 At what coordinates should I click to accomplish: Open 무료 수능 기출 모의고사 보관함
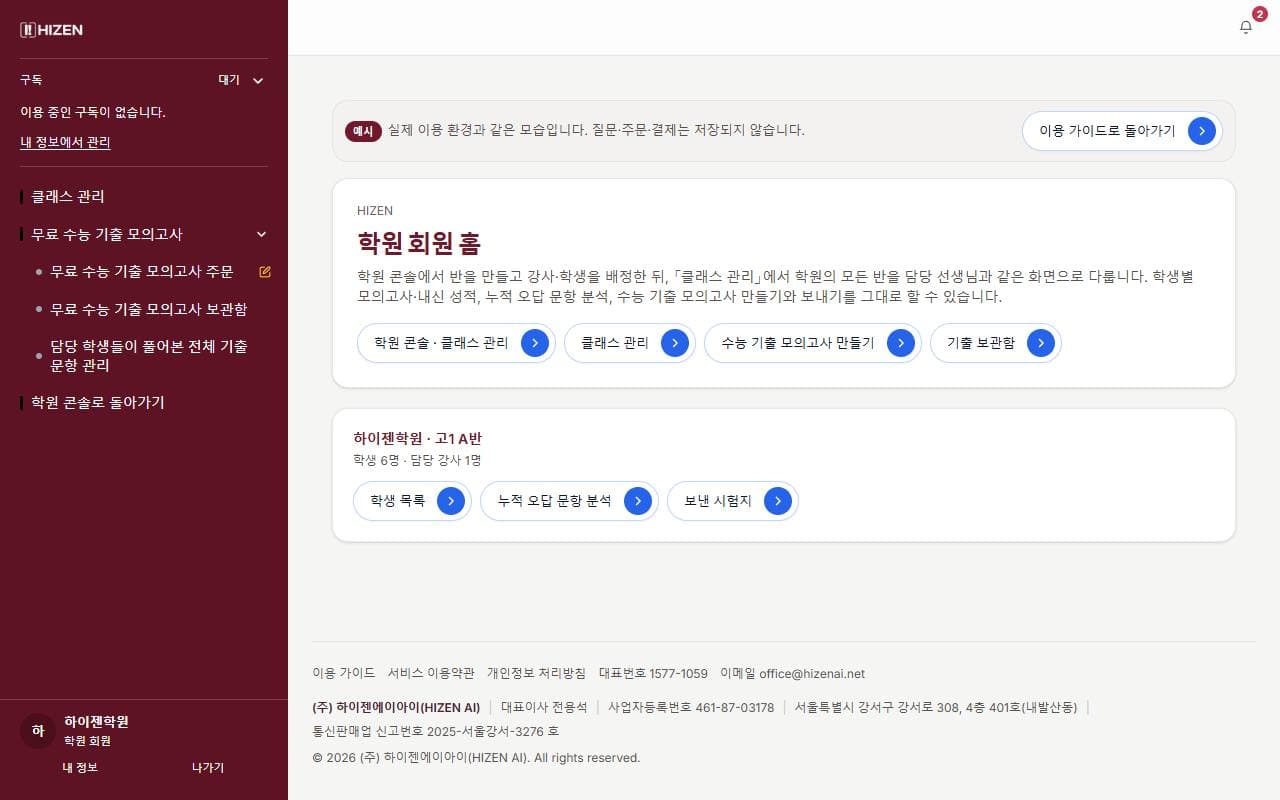coord(149,309)
